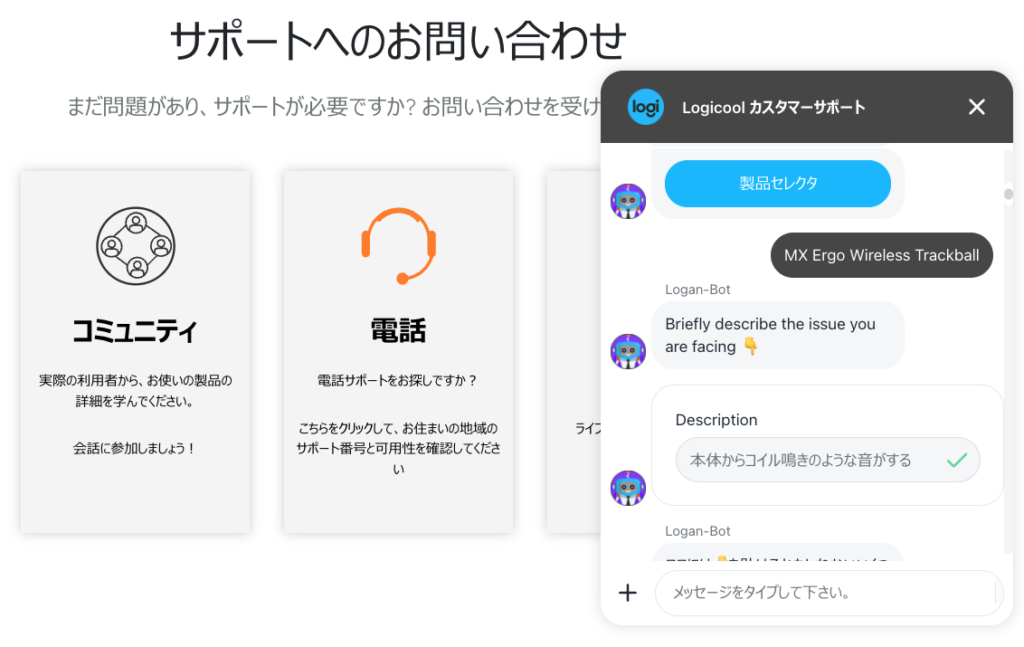
Task: Click the 製品セレクタ button
Action: pos(777,183)
